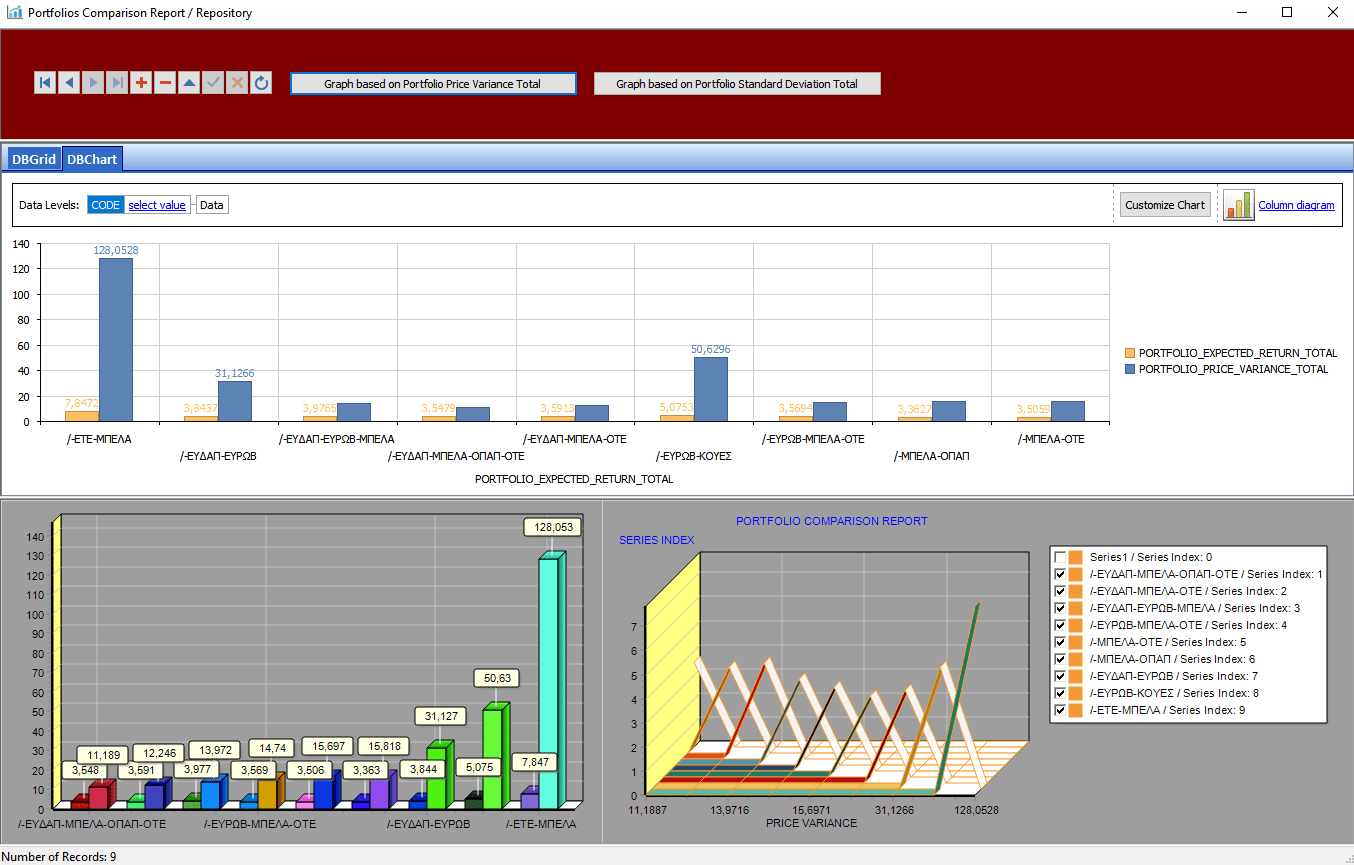Delete record with minus icon

click(165, 83)
